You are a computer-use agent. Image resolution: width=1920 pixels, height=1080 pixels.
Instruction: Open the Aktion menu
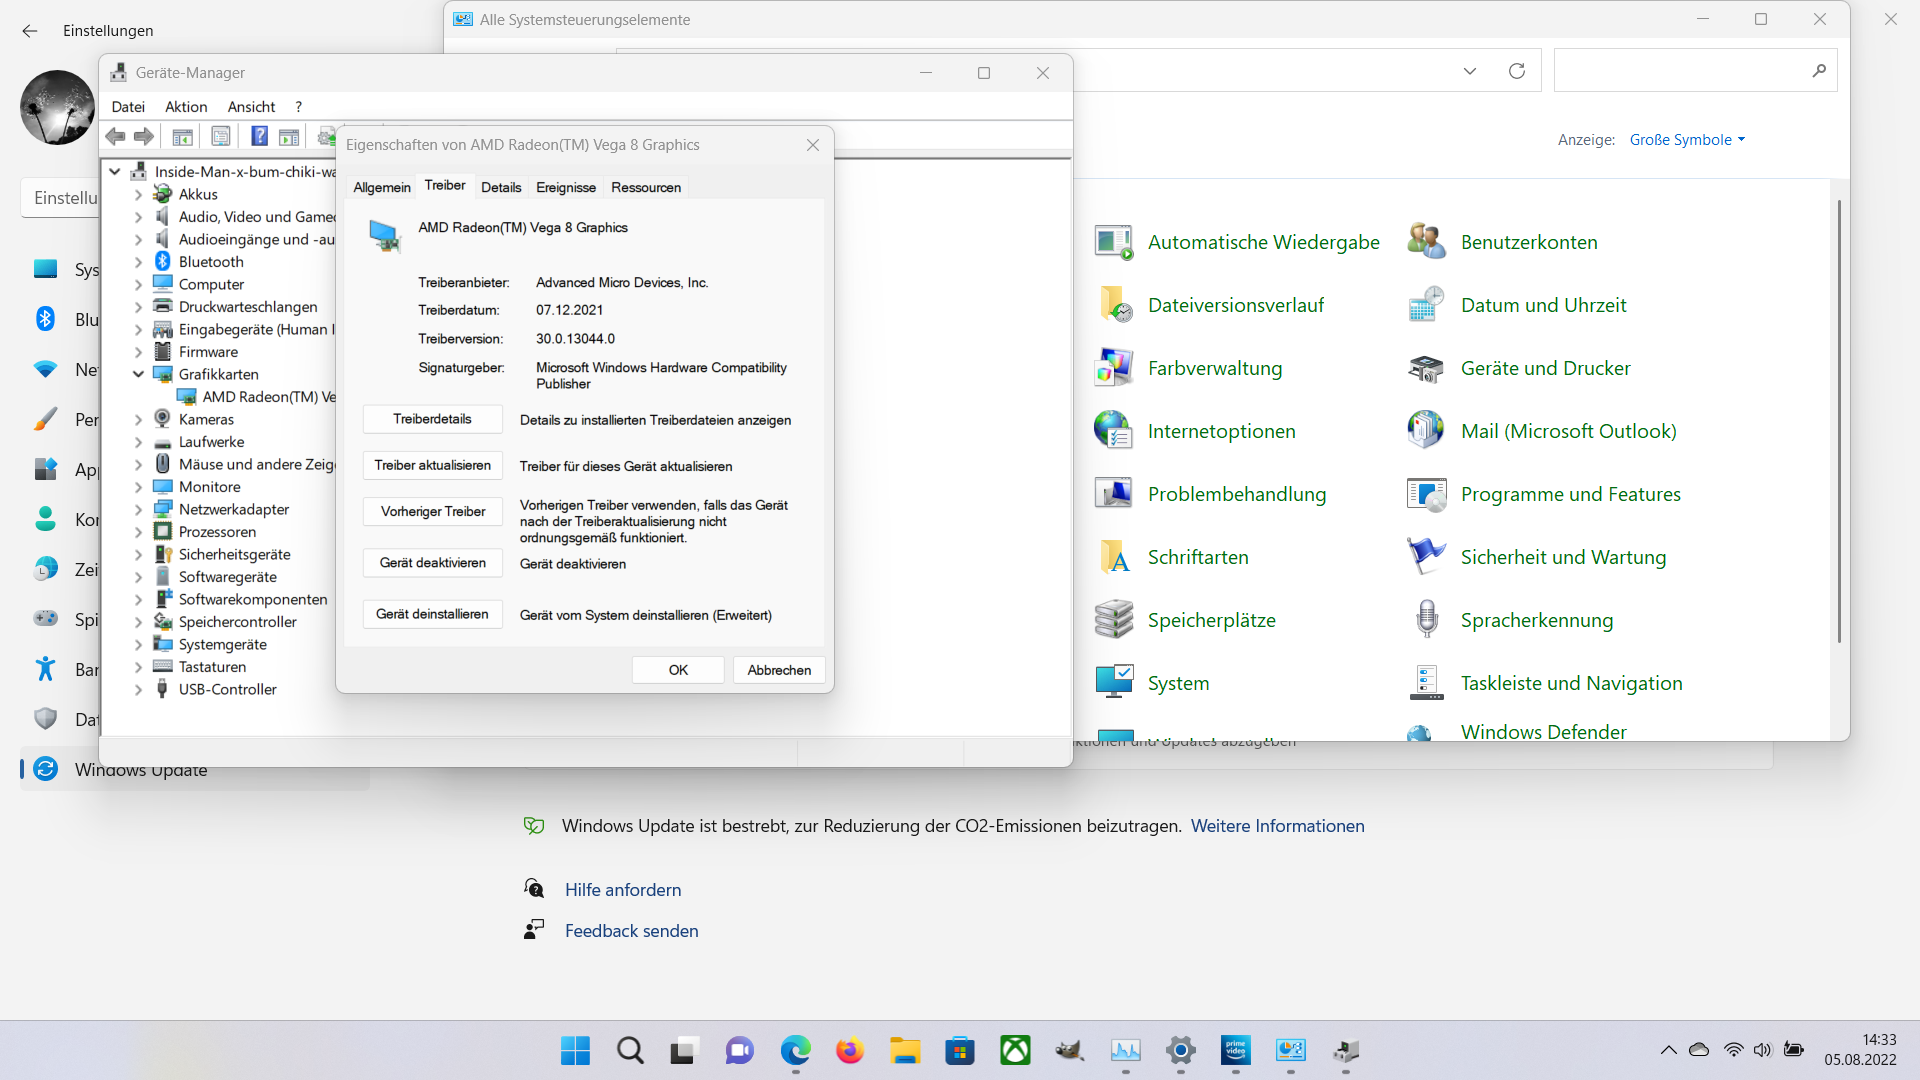pyautogui.click(x=186, y=107)
